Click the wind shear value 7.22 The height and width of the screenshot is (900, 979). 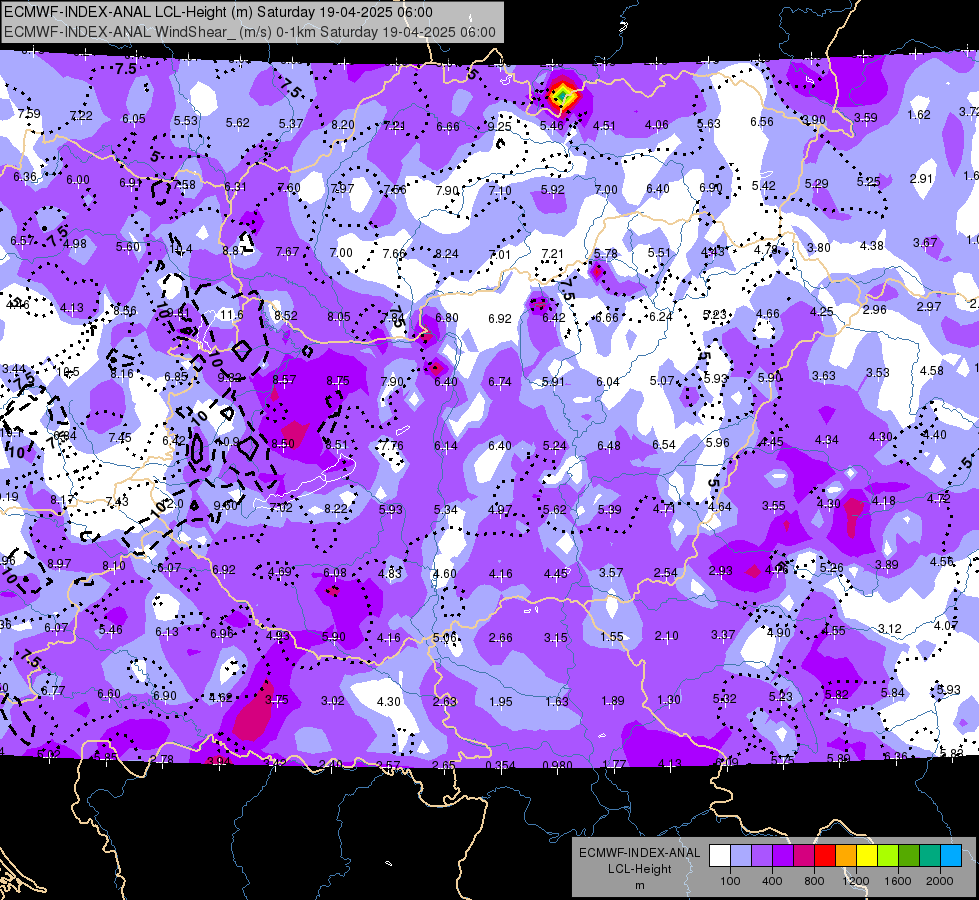(x=81, y=116)
